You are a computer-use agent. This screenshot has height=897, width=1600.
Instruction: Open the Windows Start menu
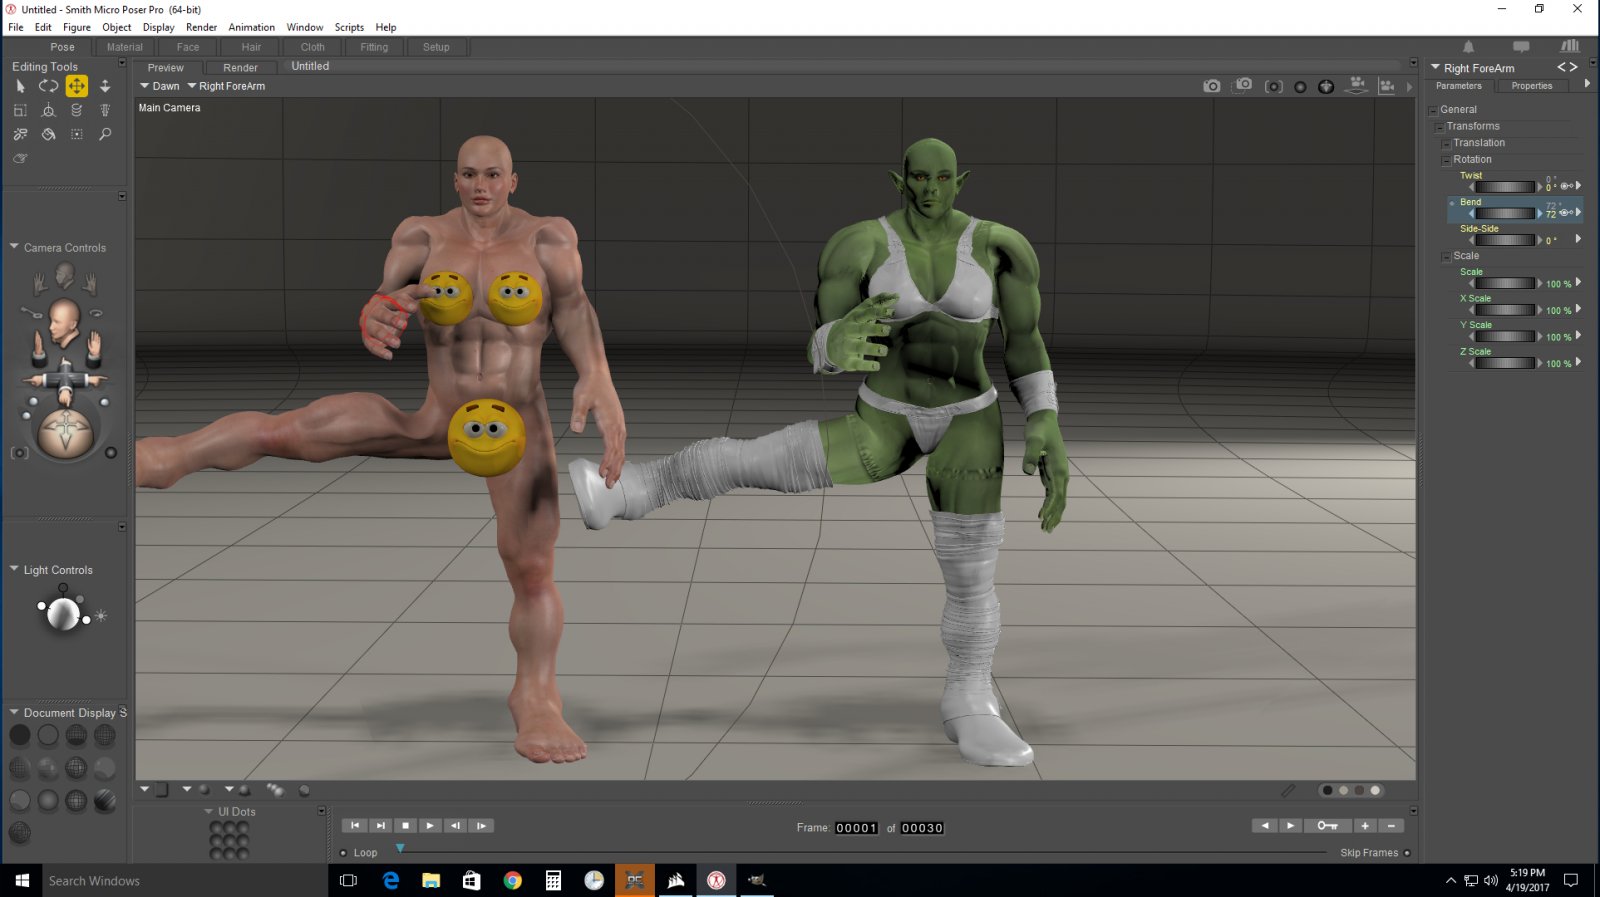click(x=21, y=880)
